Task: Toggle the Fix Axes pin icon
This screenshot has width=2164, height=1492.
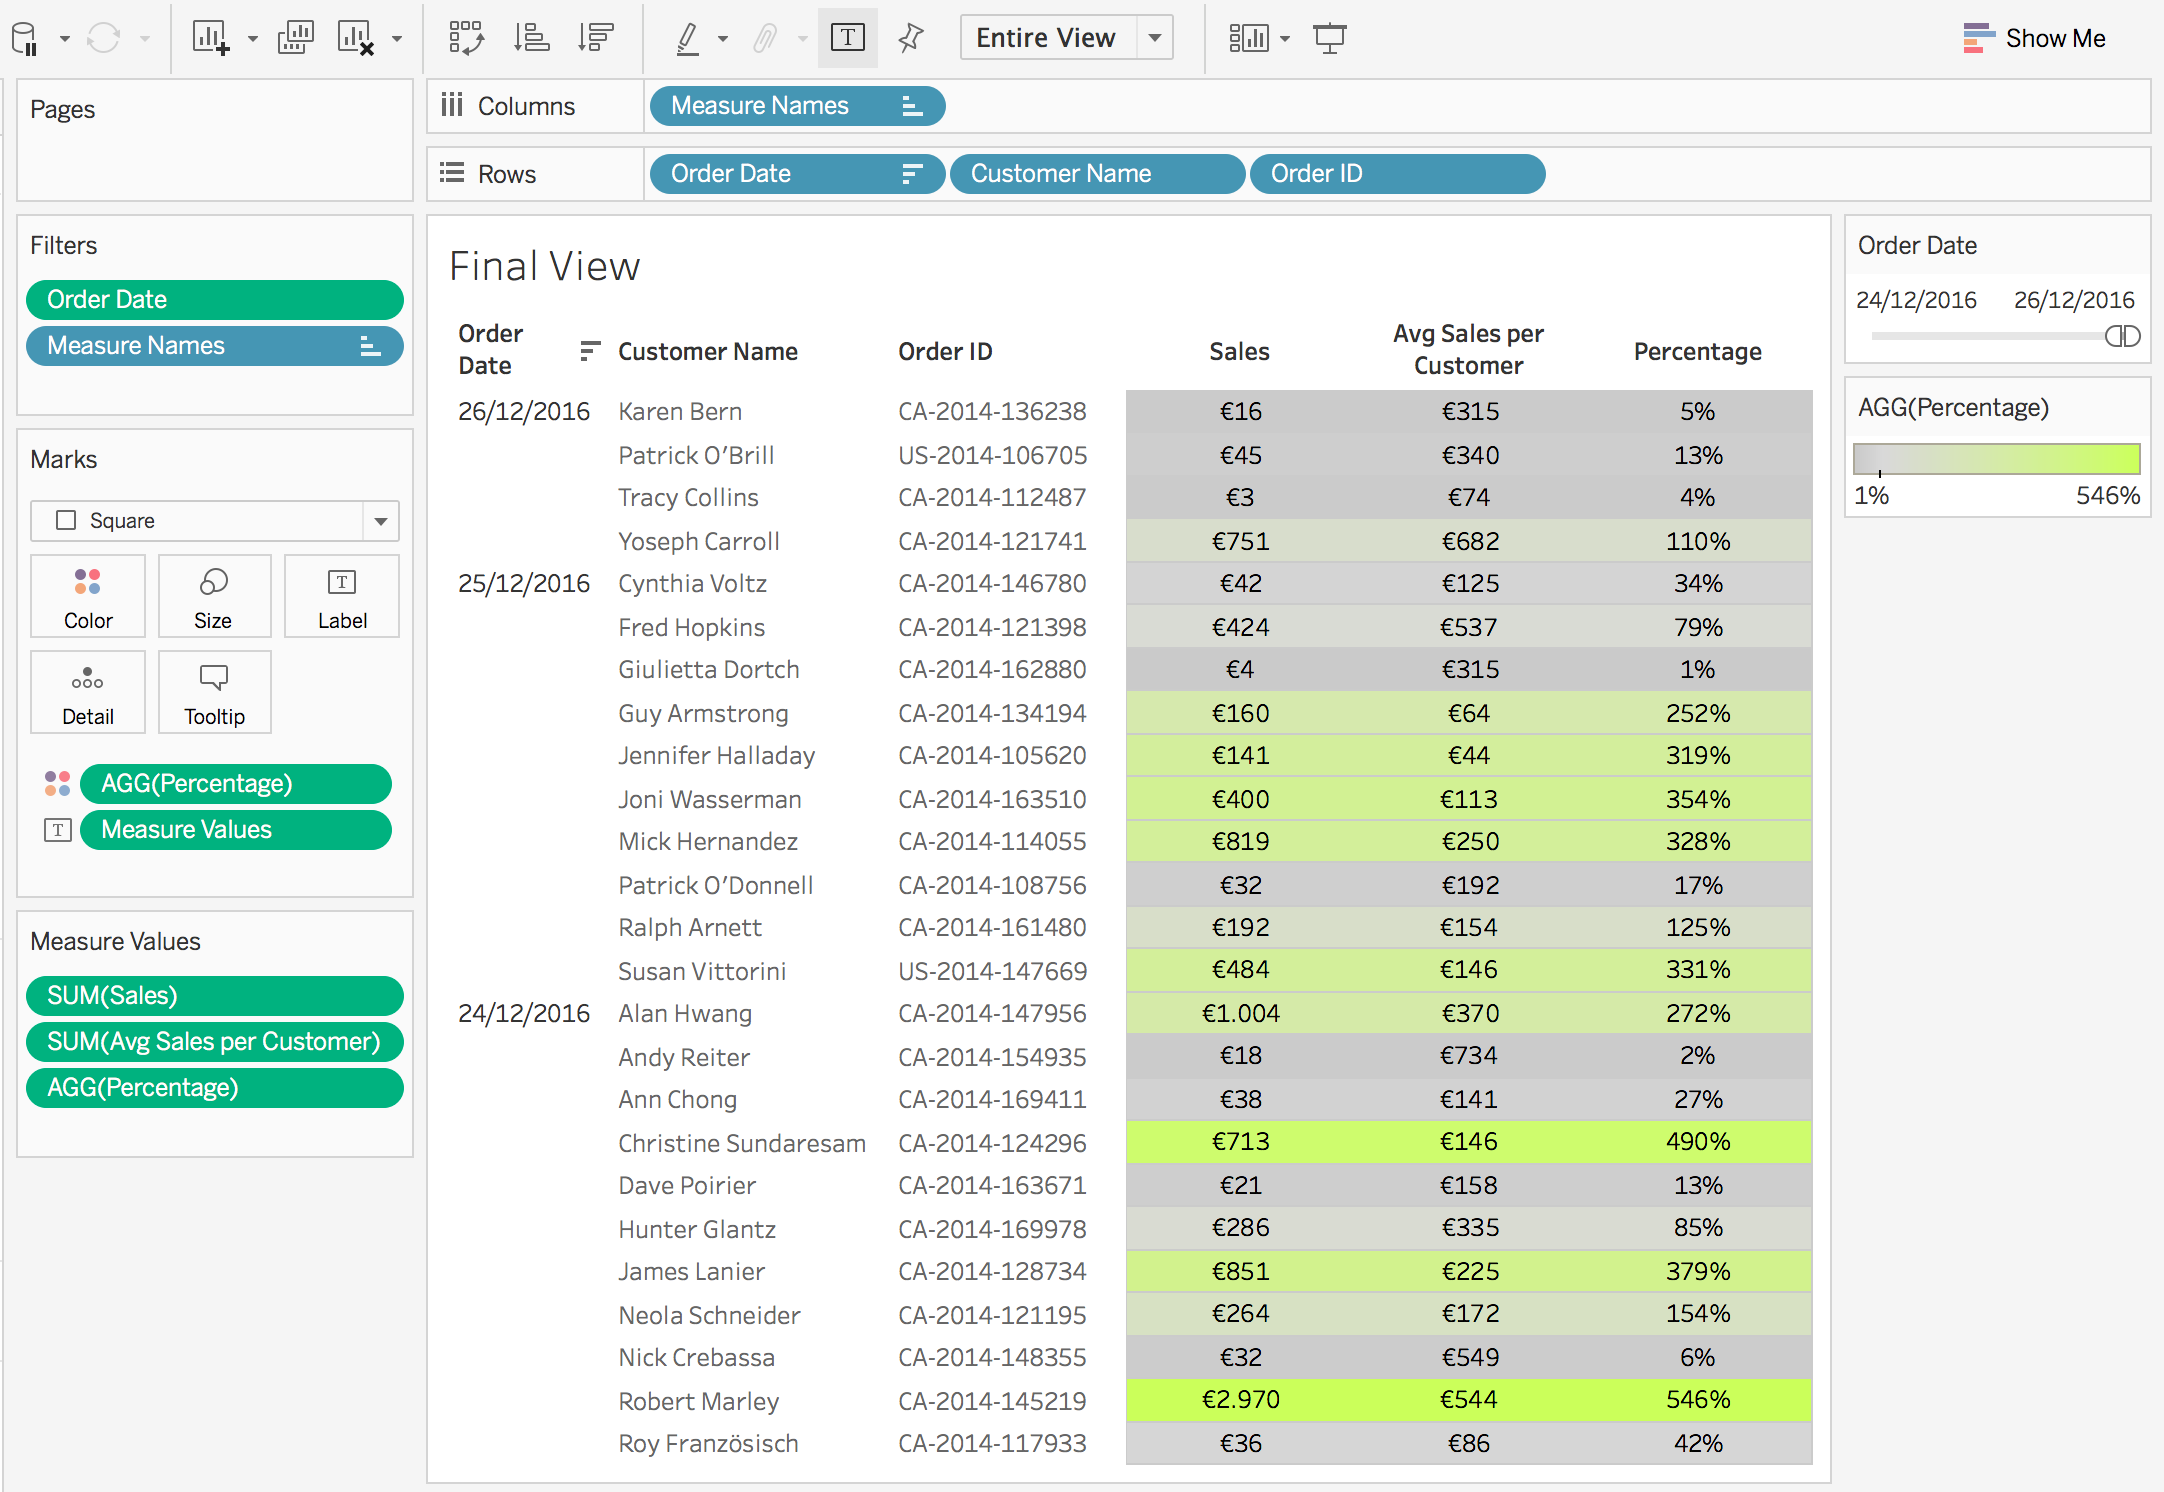Action: click(910, 39)
